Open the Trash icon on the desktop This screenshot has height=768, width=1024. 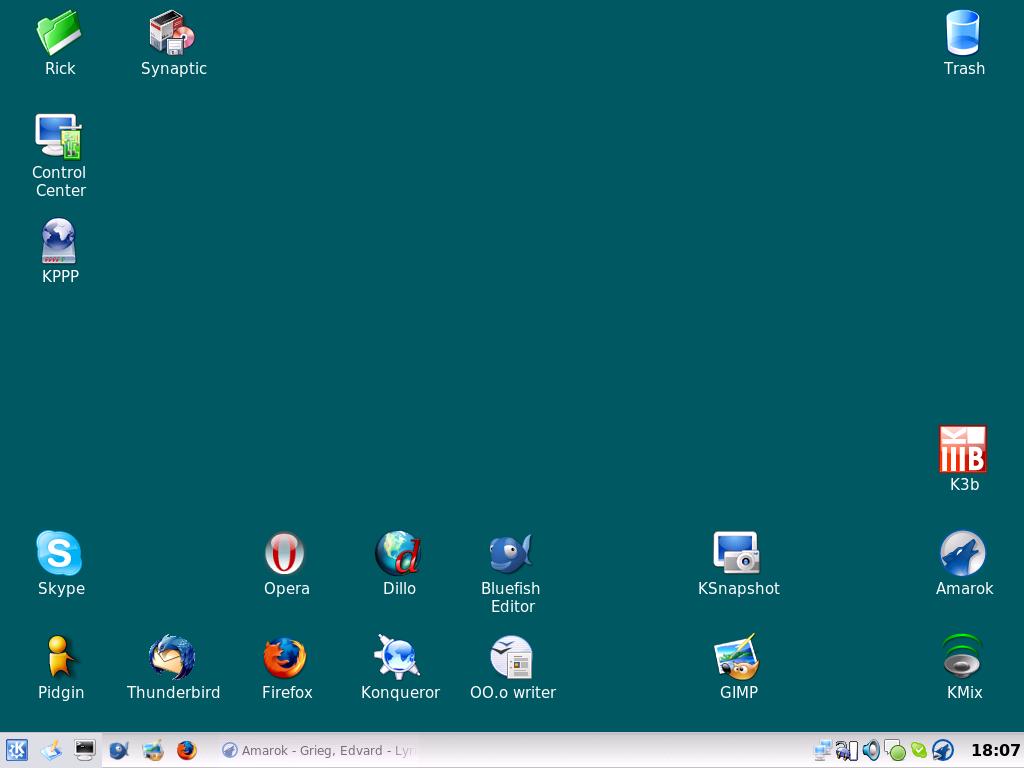963,33
